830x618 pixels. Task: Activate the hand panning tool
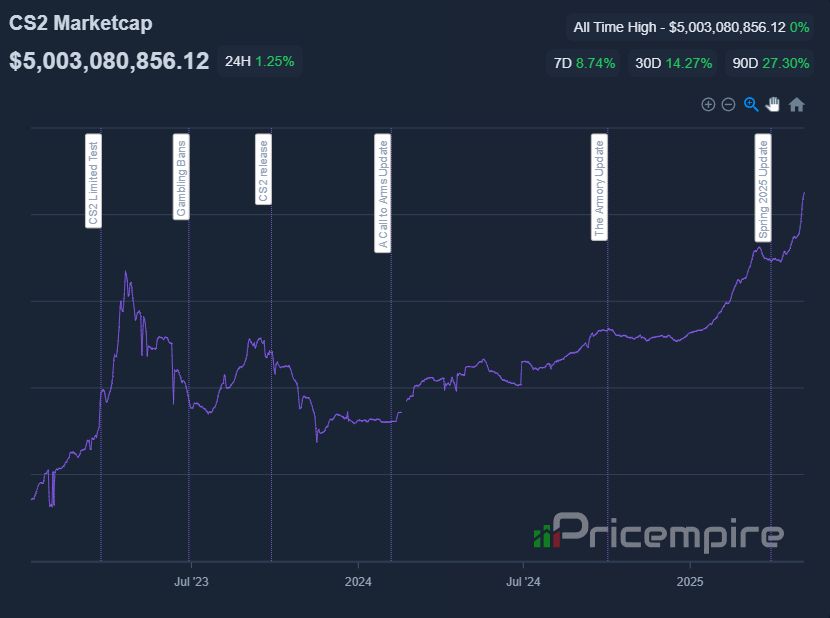[x=773, y=104]
